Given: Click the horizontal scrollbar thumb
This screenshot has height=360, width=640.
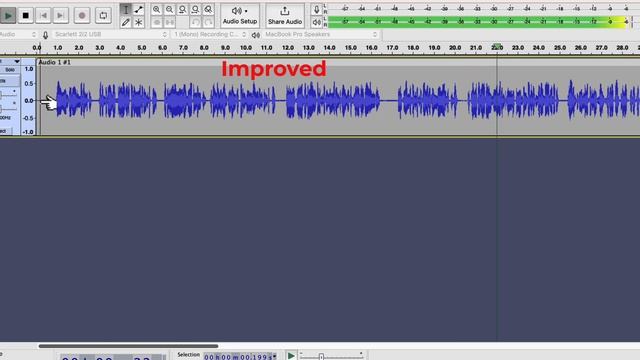Looking at the screenshot, I should point(128,346).
